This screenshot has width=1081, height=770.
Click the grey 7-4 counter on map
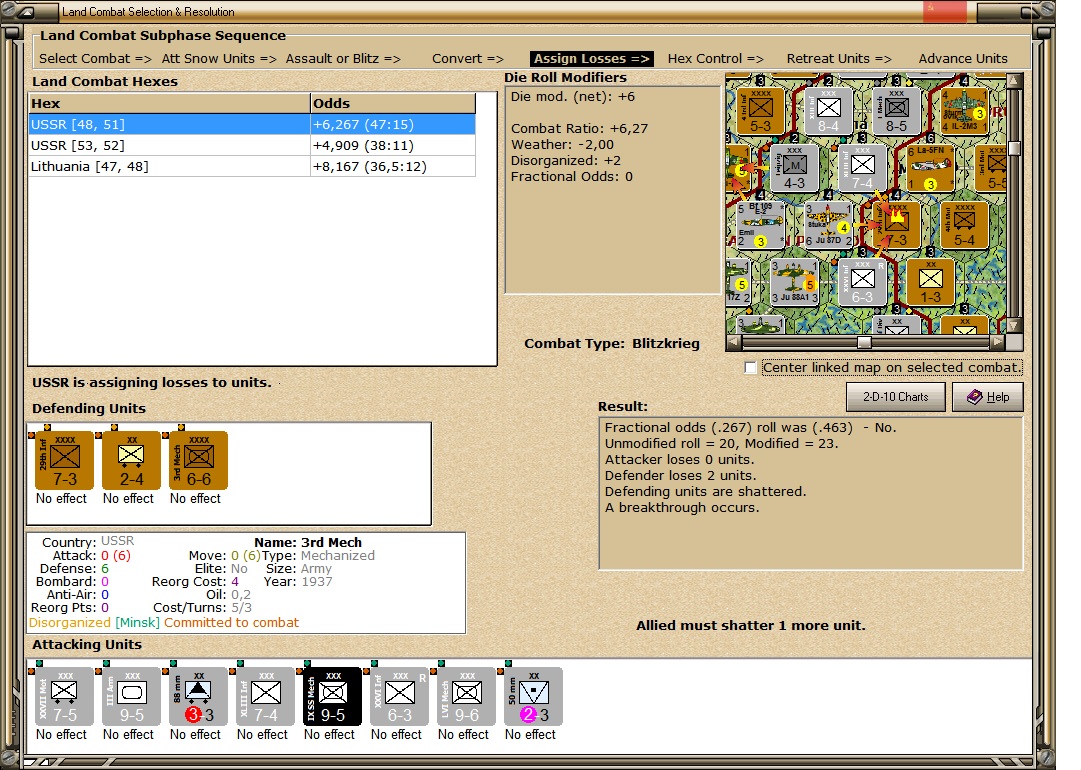[862, 168]
